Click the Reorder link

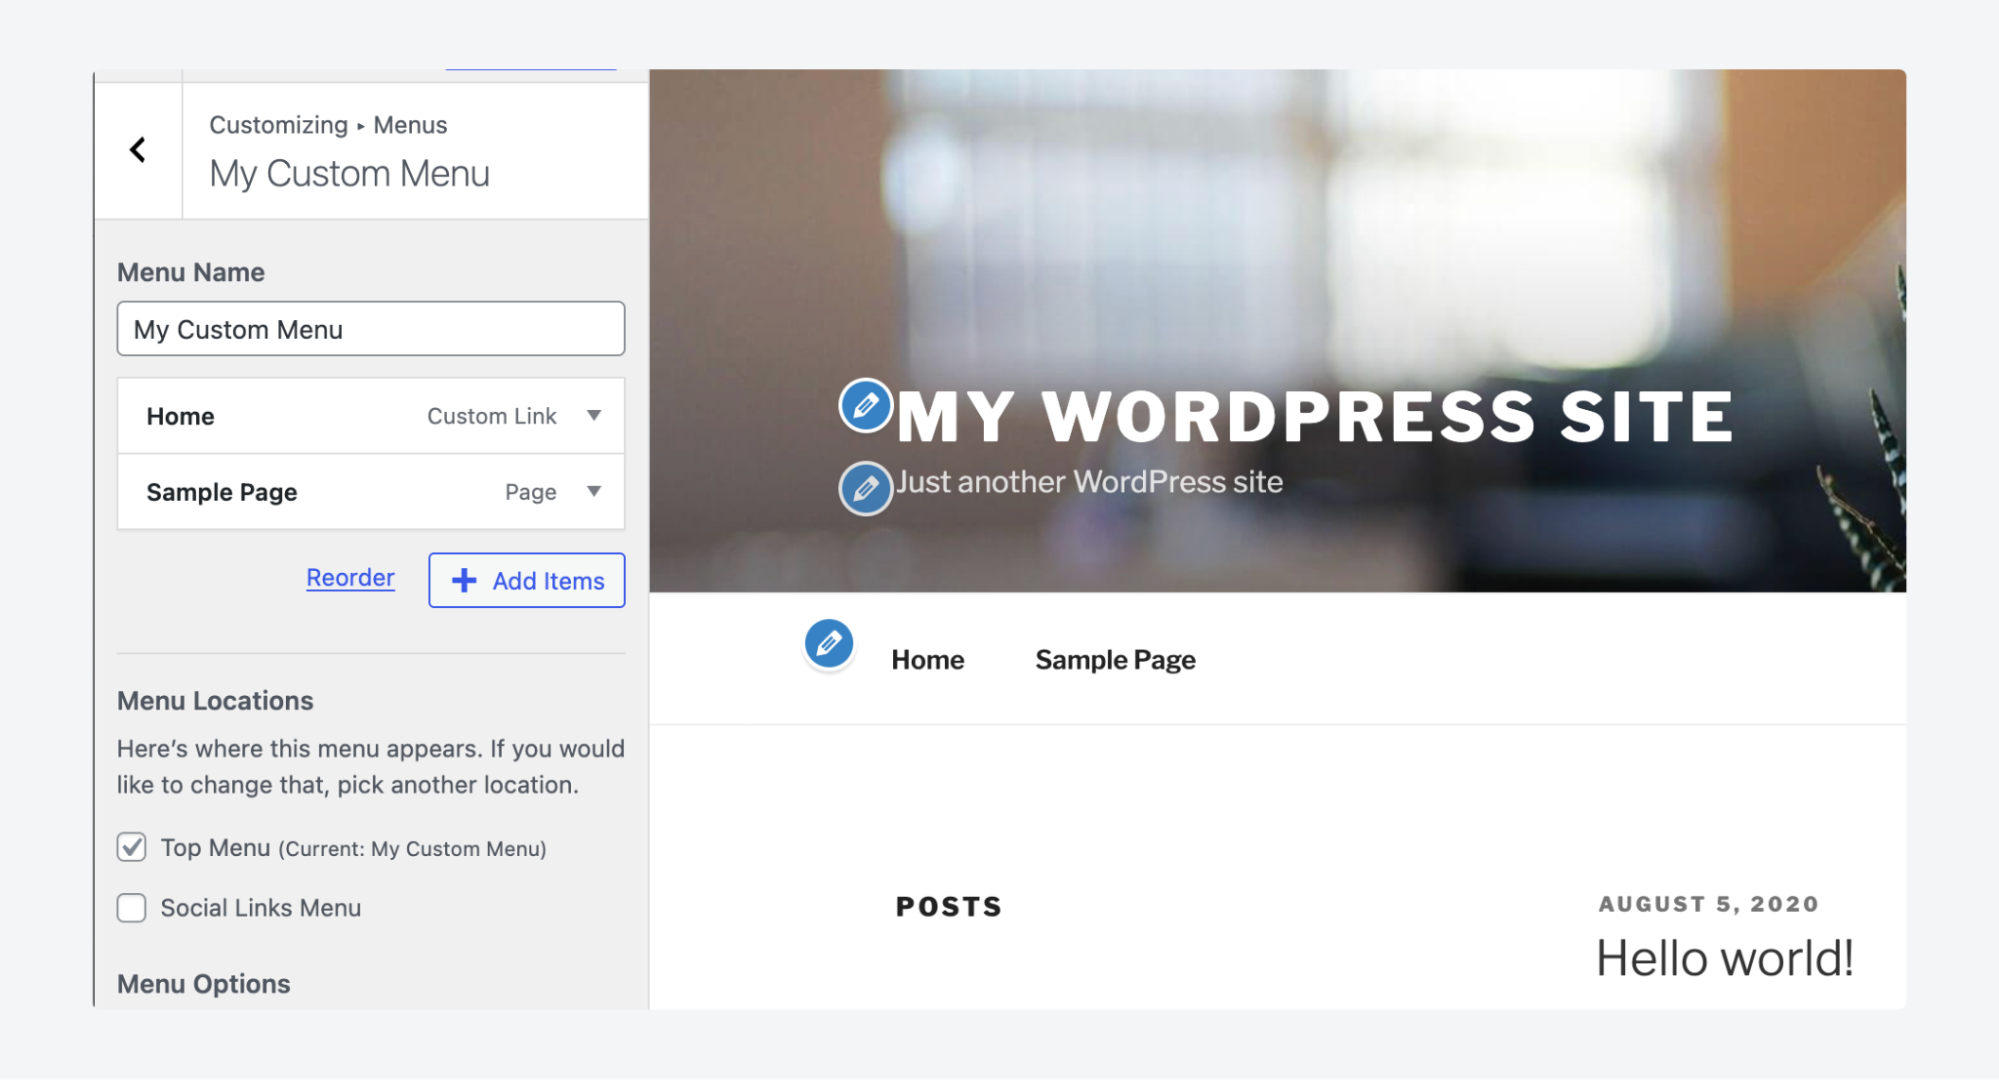point(349,577)
